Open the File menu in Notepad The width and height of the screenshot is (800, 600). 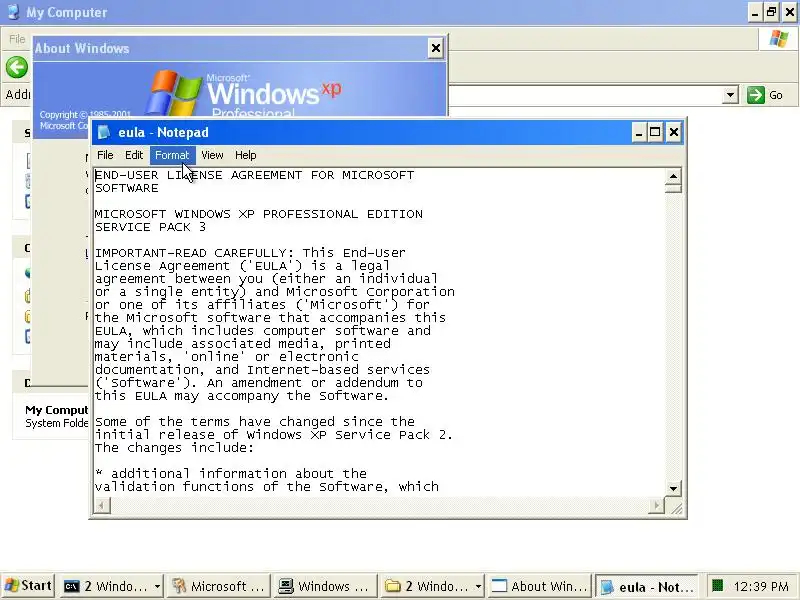(x=105, y=155)
